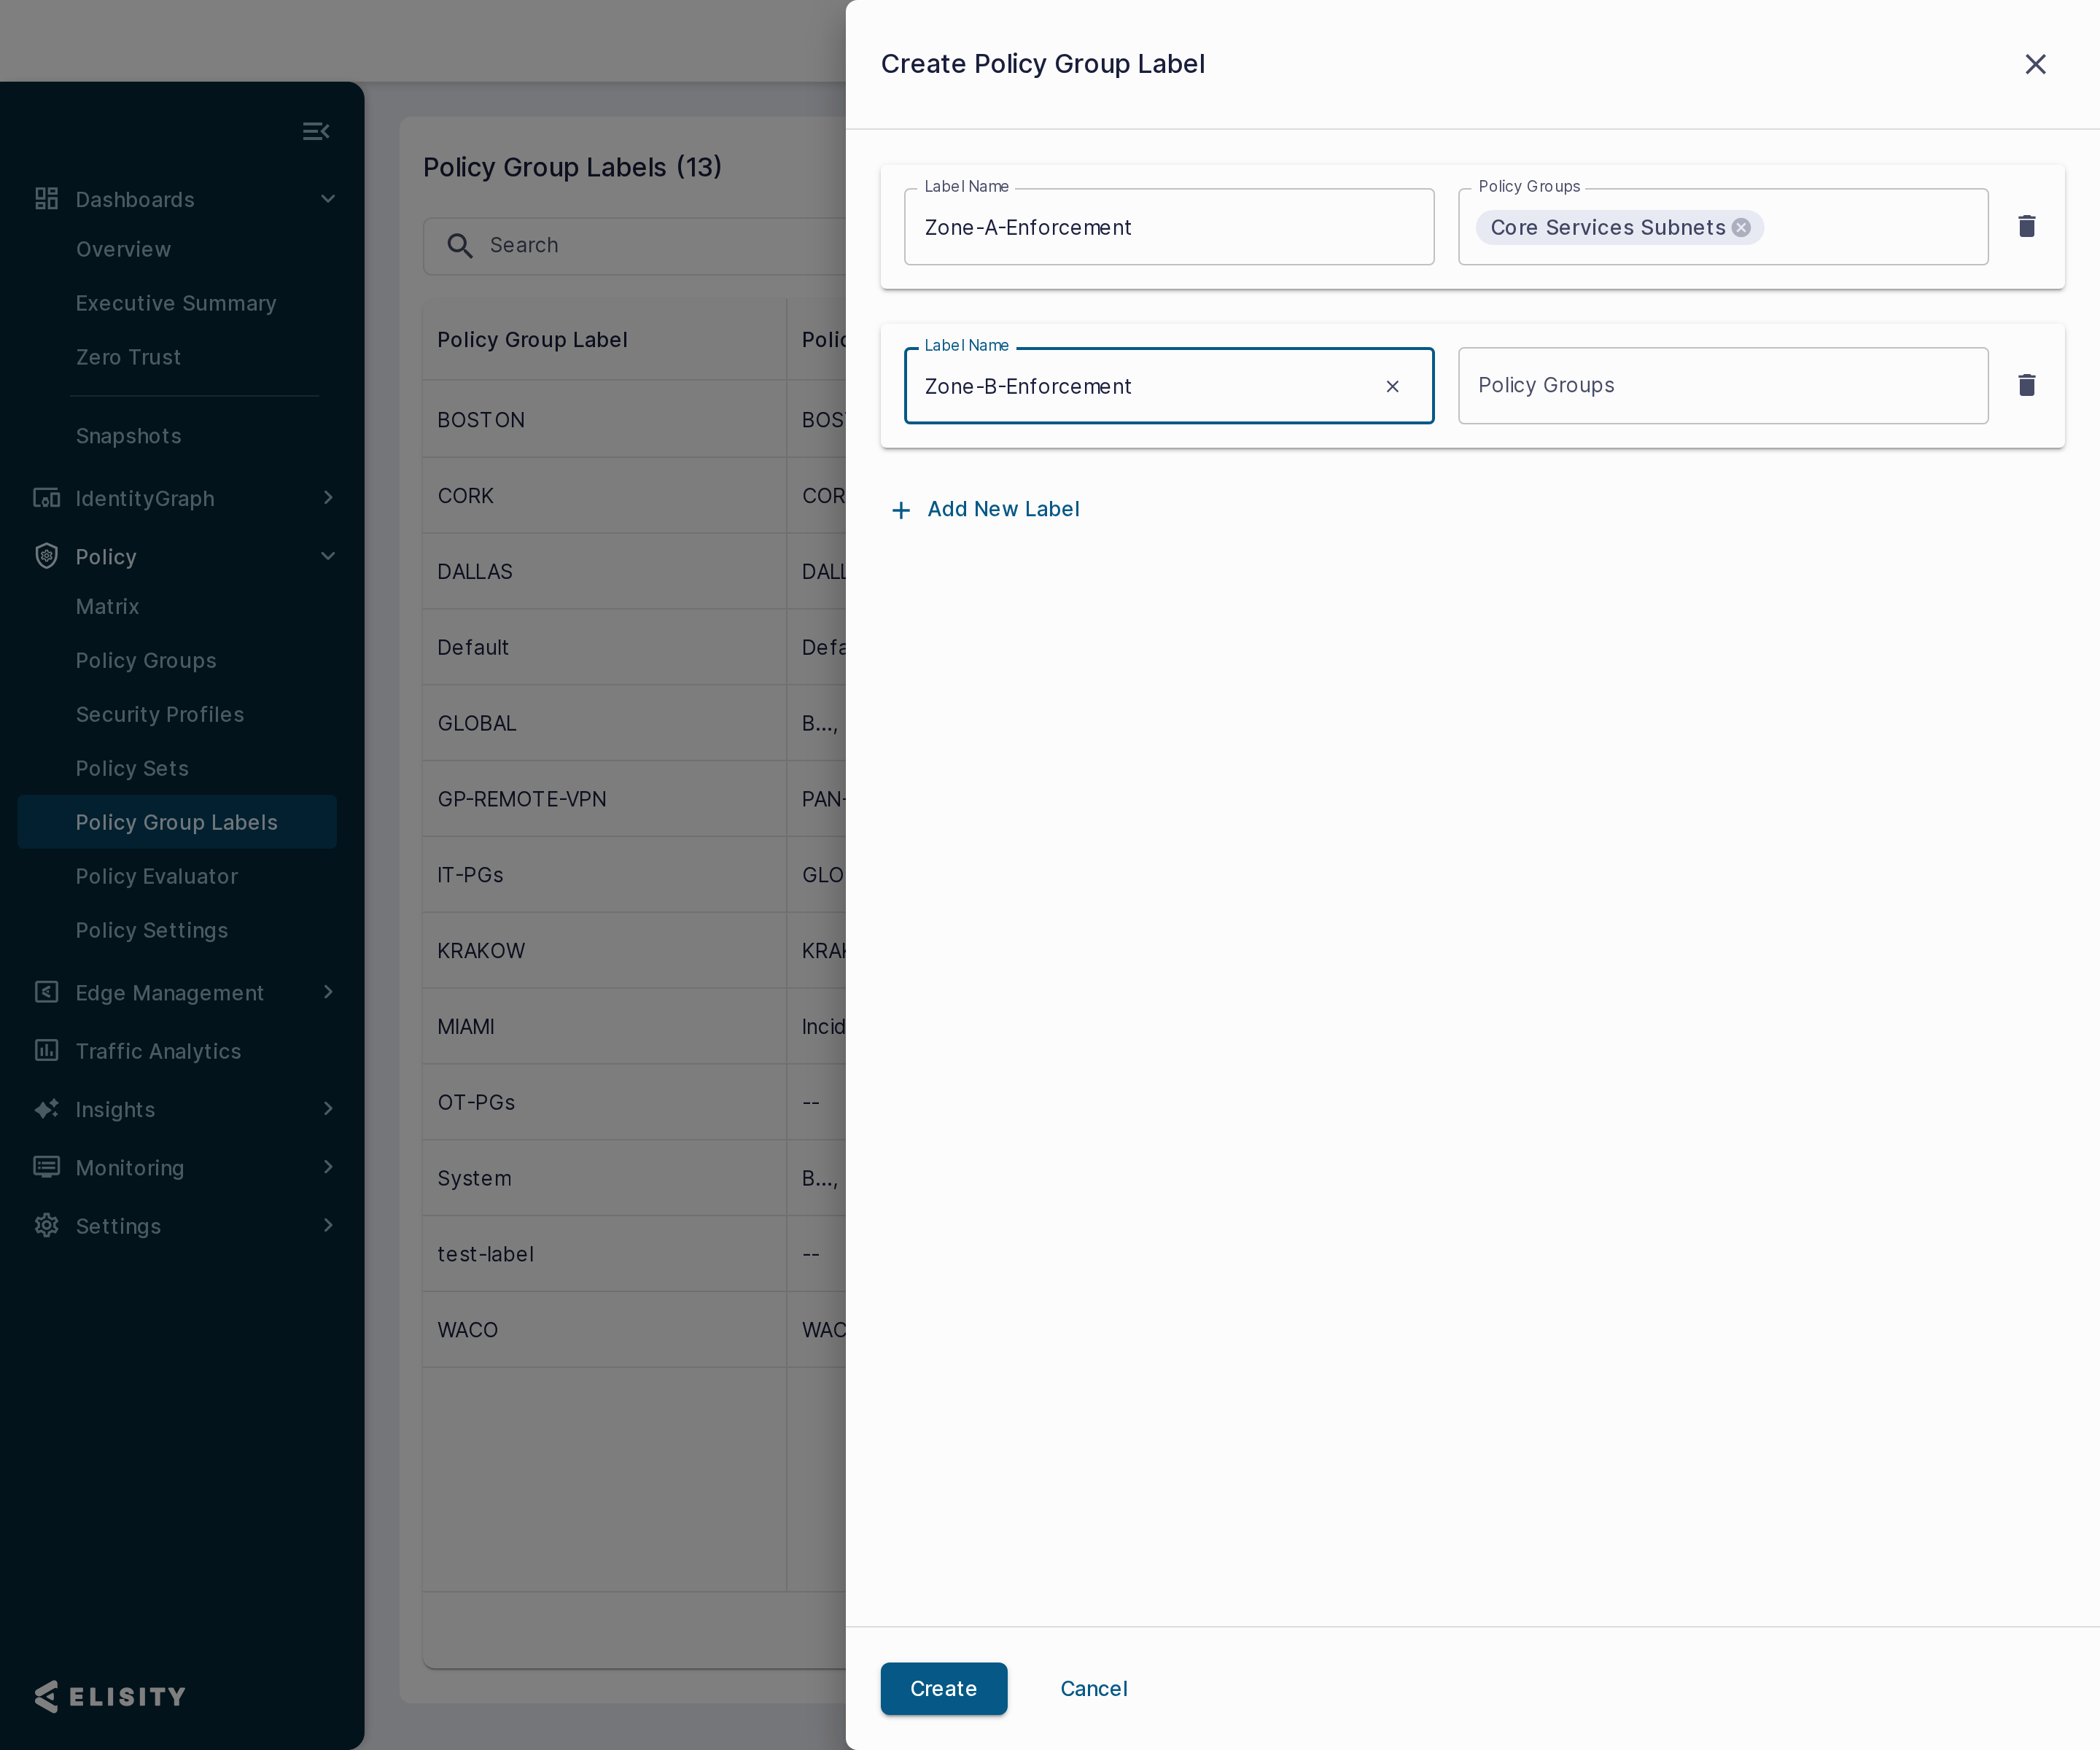This screenshot has width=2100, height=1750.
Task: Click the Dashboards grid icon
Action: (46, 199)
